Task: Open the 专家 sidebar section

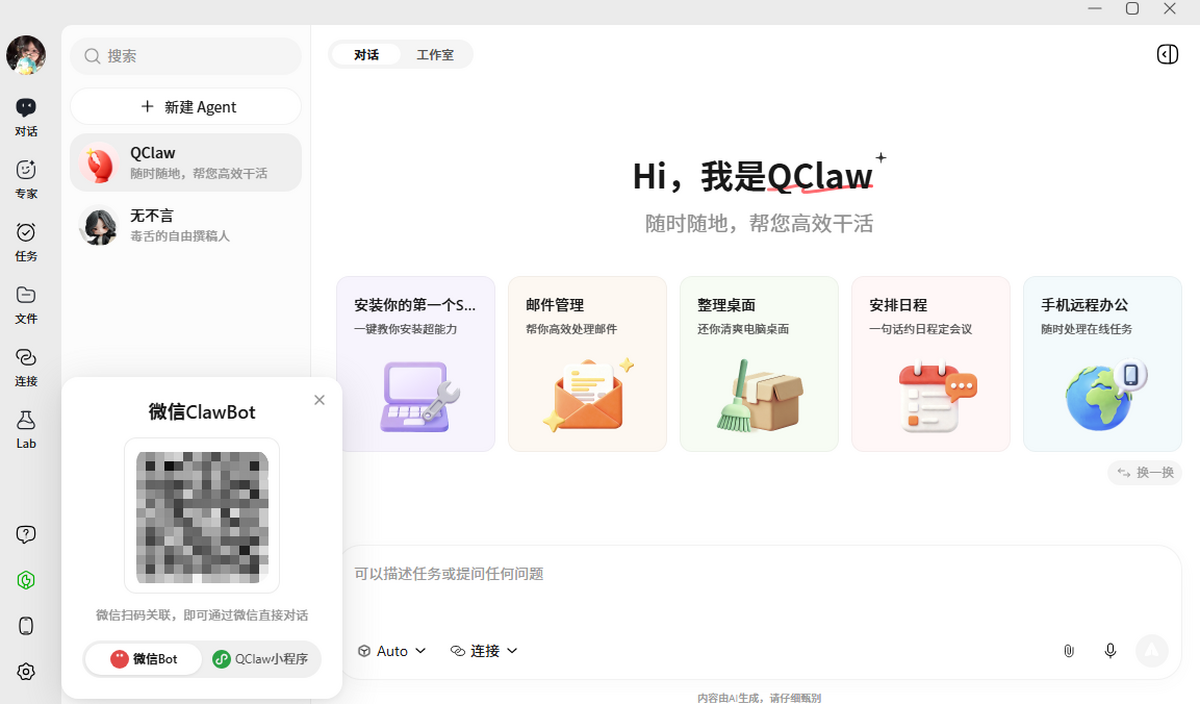Action: point(26,180)
